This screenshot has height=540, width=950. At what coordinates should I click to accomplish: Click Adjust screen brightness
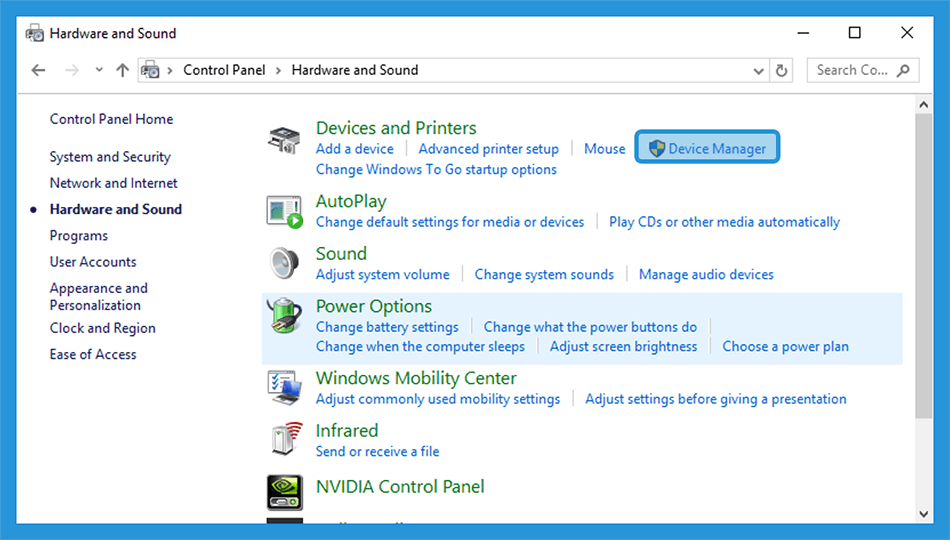coord(623,347)
